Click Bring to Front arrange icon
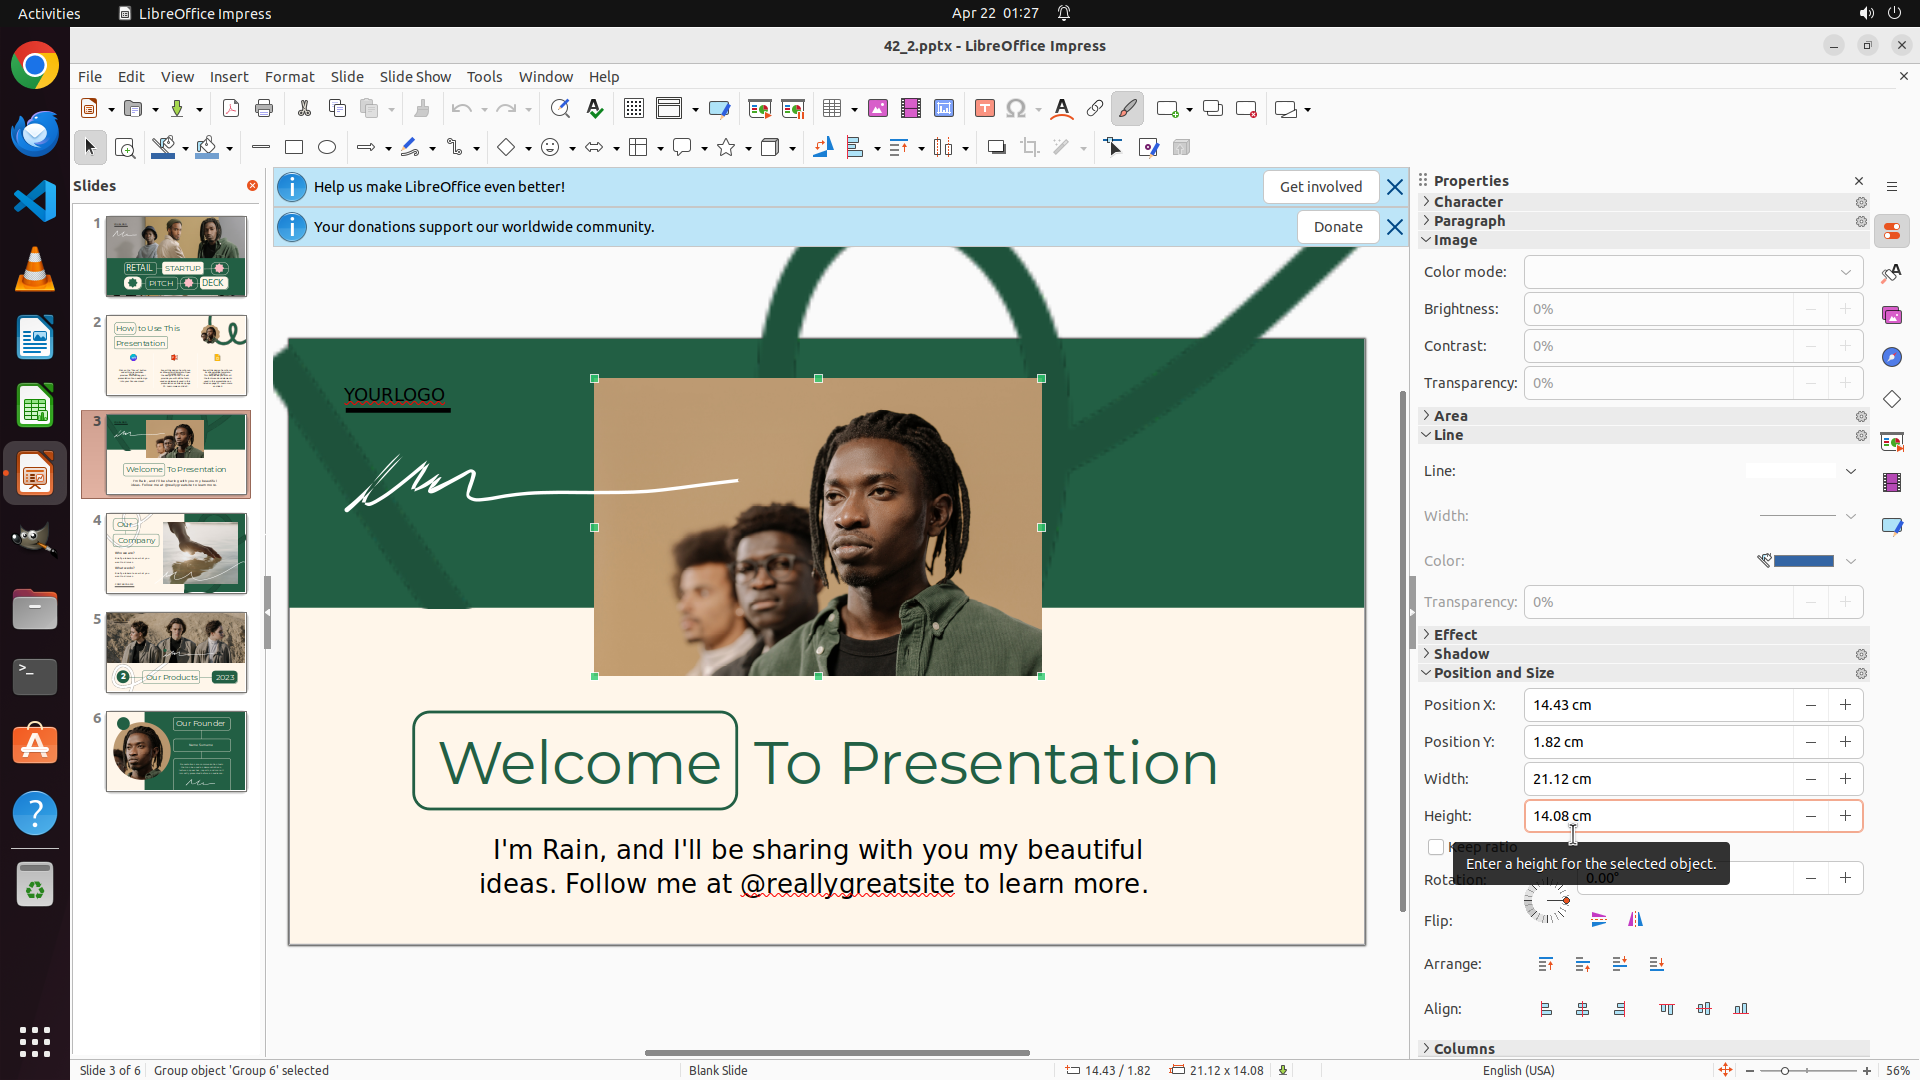 point(1546,964)
